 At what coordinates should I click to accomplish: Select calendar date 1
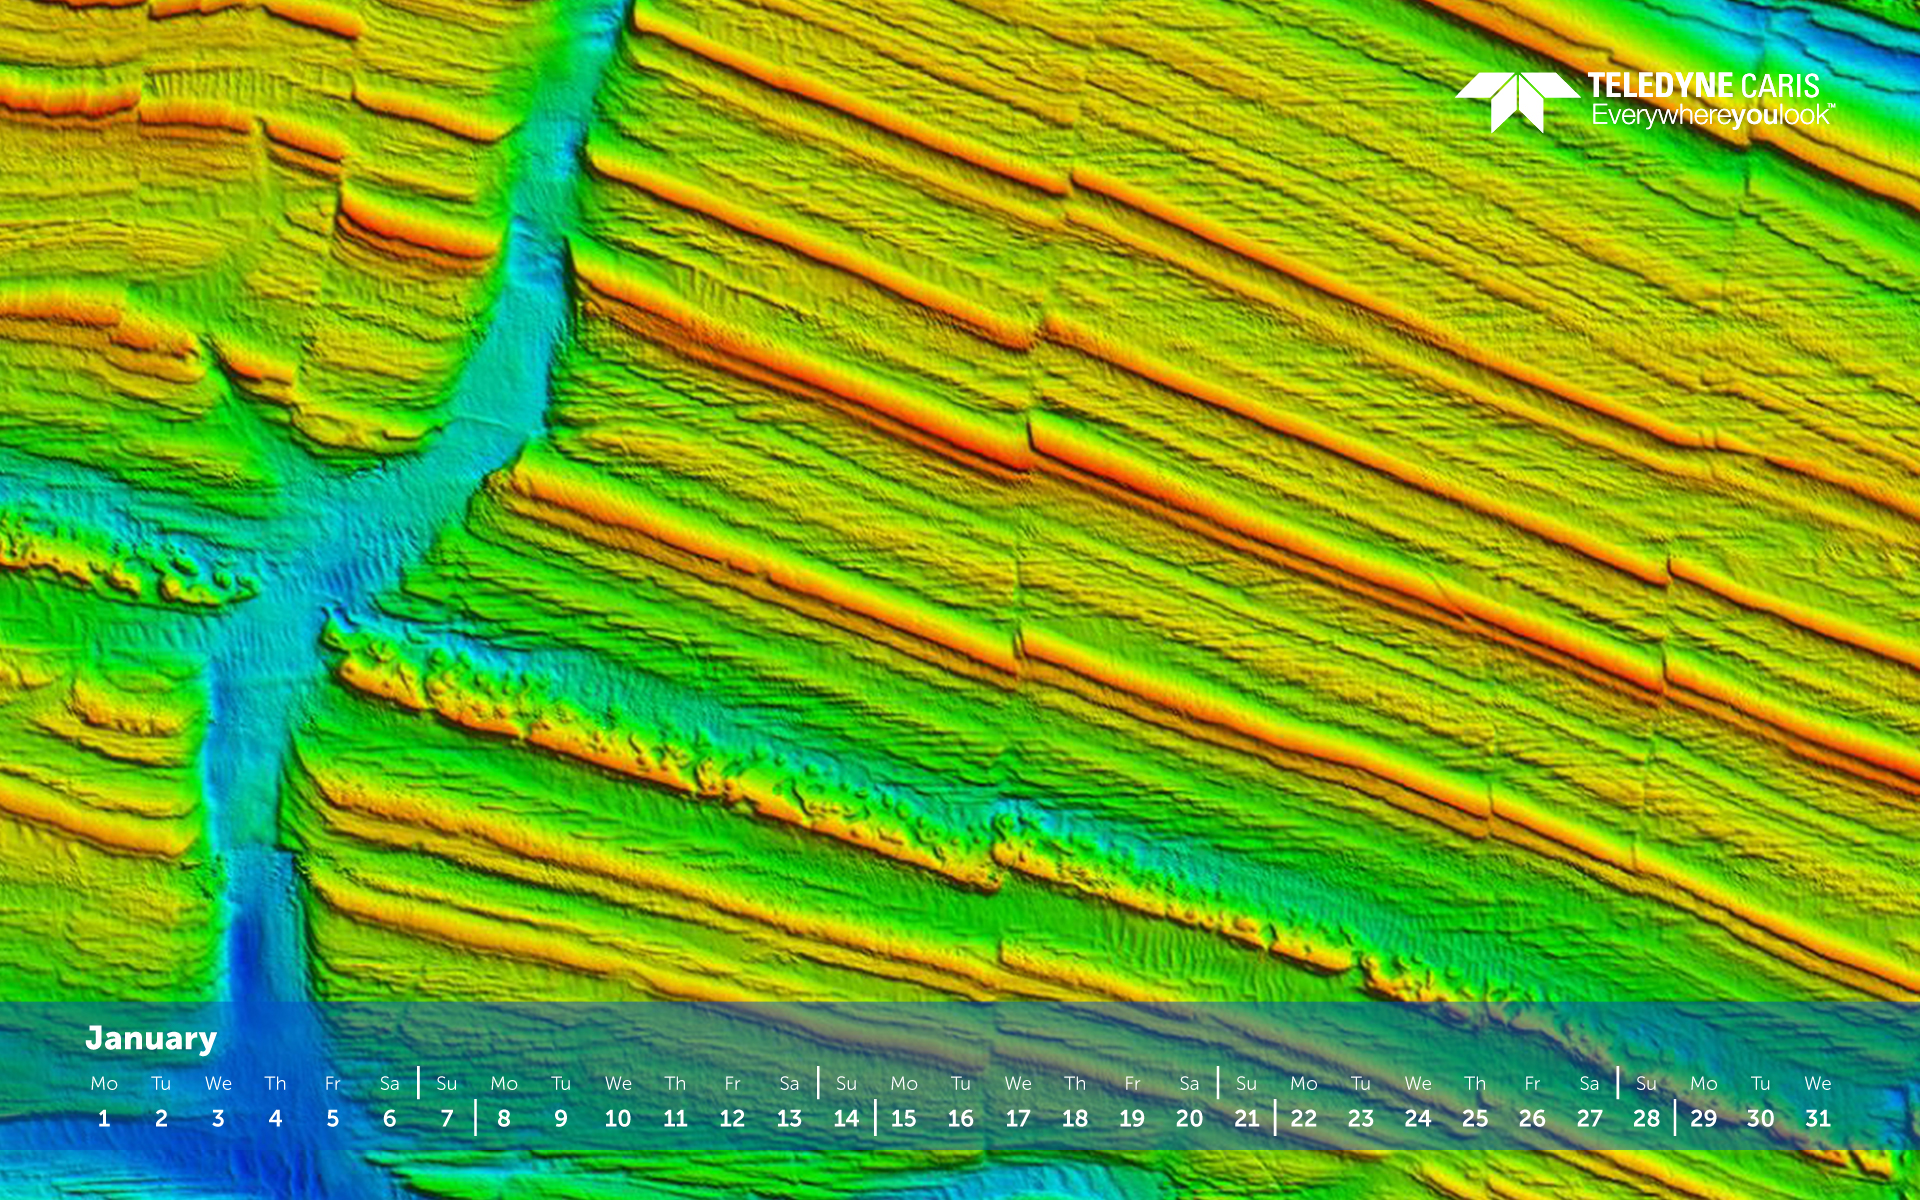coord(104,1119)
